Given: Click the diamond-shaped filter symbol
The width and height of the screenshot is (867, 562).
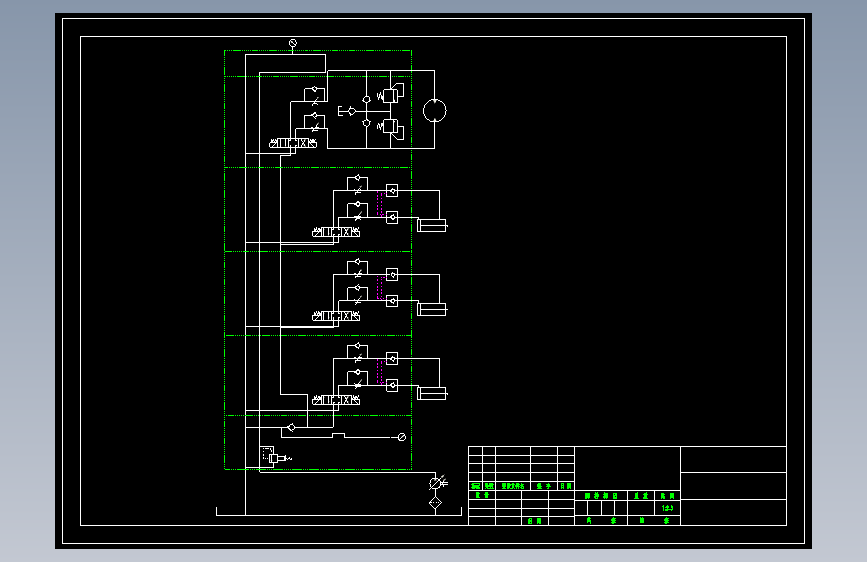Looking at the screenshot, I should (436, 503).
